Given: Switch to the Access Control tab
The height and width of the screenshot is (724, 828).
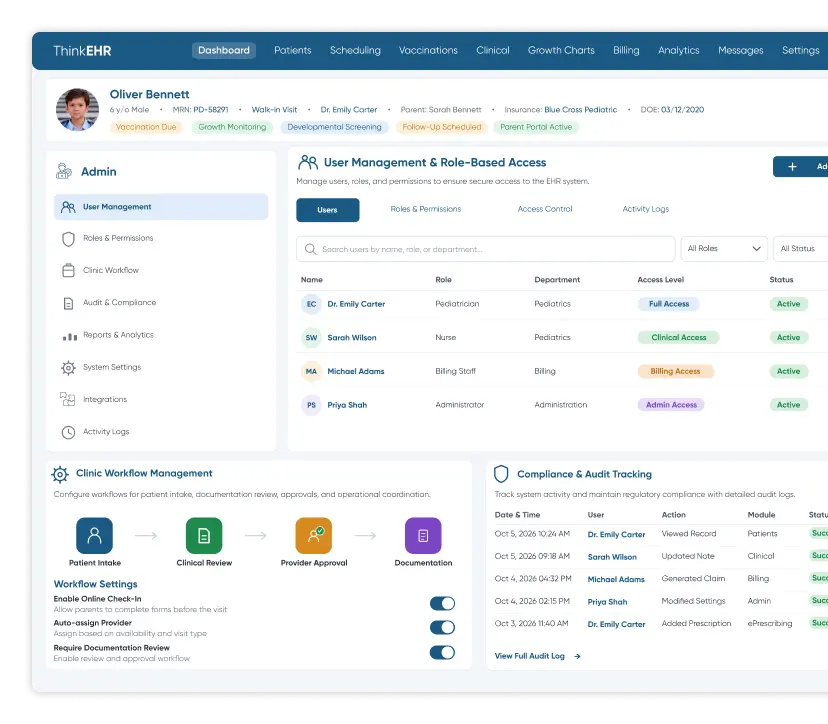Looking at the screenshot, I should 545,209.
